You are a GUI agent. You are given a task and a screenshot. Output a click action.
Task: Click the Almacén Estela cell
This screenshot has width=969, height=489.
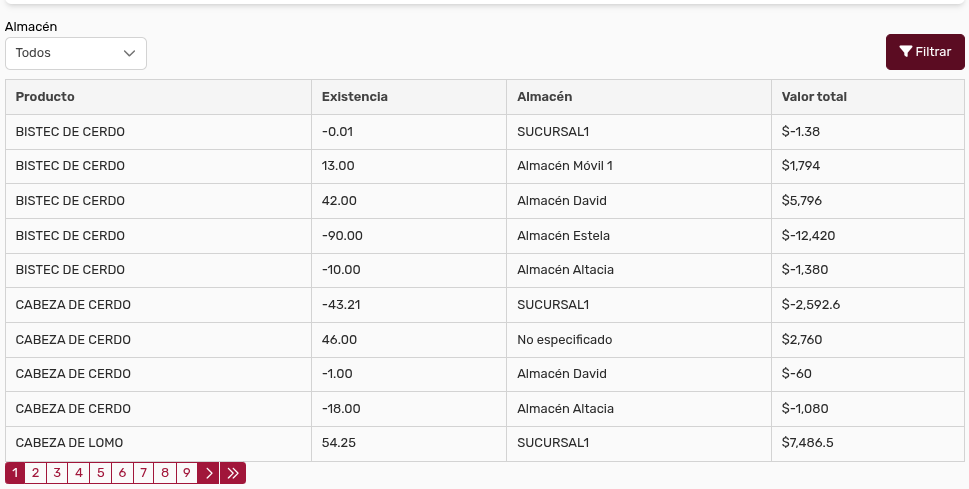coord(563,236)
